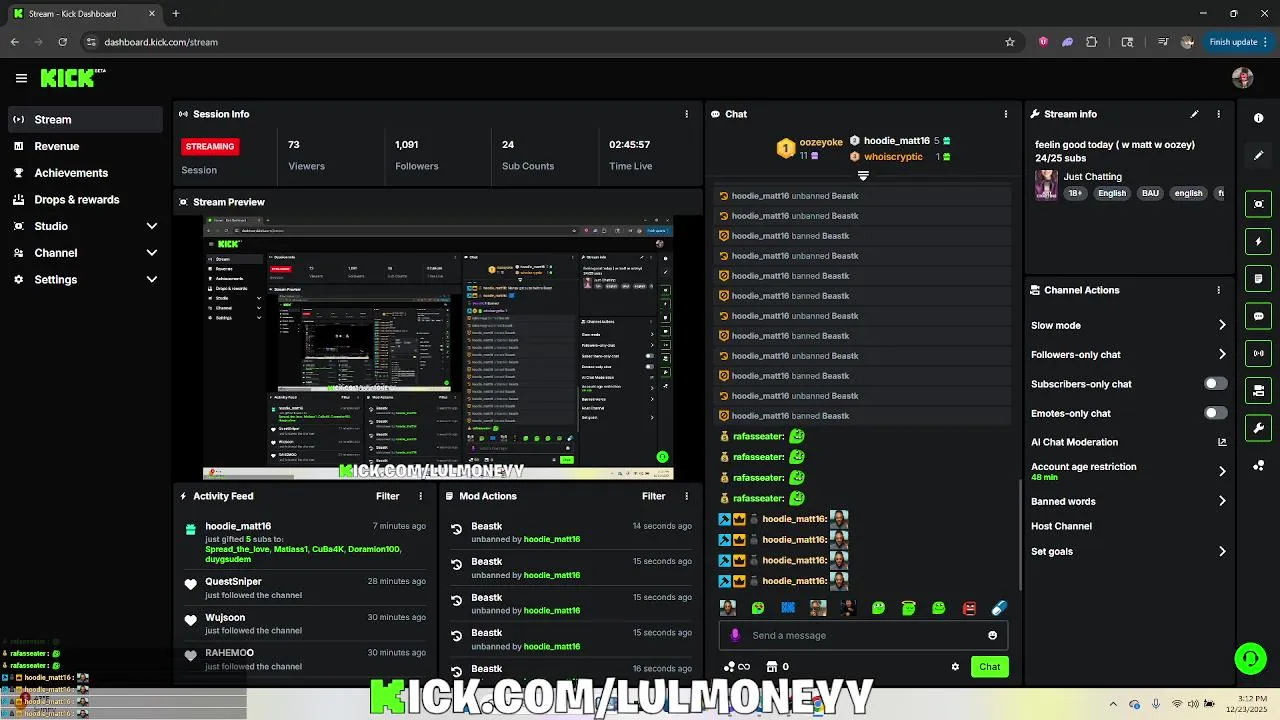1280x720 pixels.
Task: Open AI Chat Moderation external link icon
Action: point(1222,442)
